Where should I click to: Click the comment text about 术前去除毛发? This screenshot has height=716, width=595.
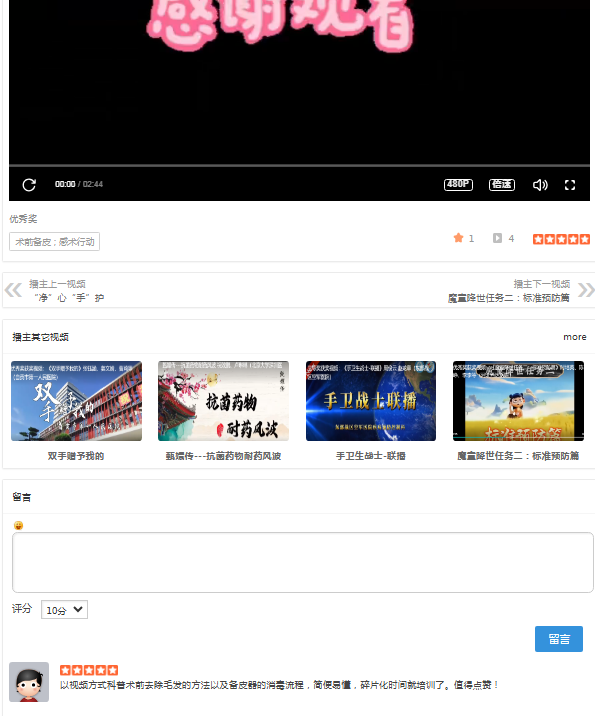click(279, 685)
